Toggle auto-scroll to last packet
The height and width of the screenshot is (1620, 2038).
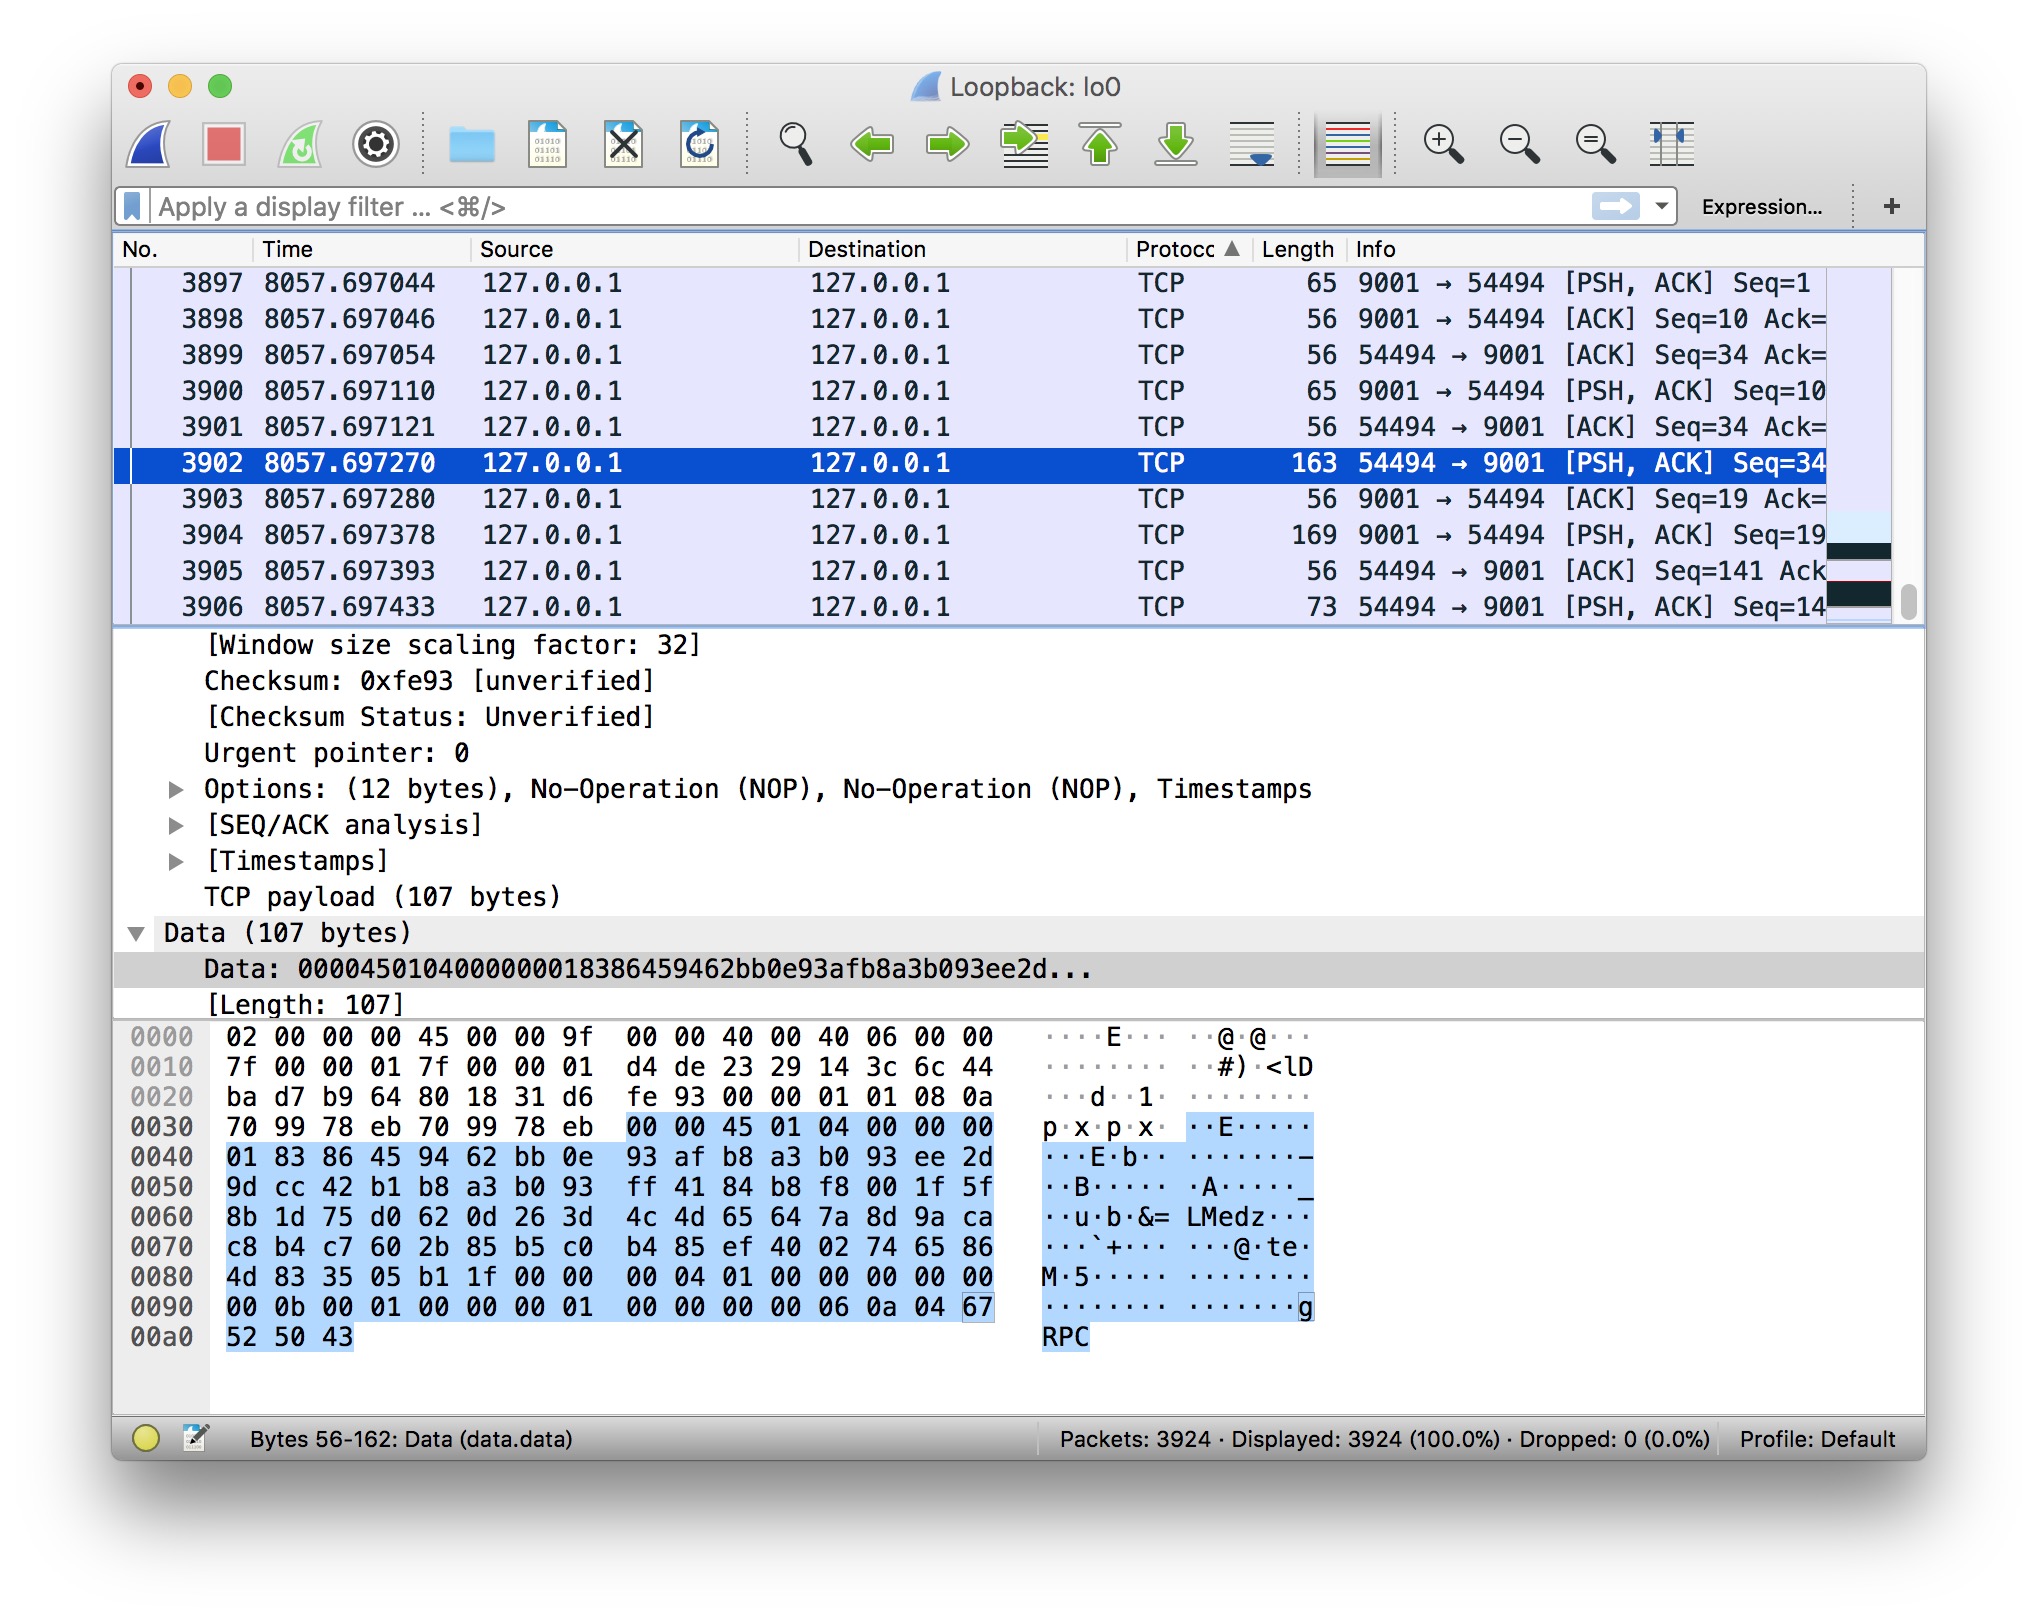(x=1252, y=144)
